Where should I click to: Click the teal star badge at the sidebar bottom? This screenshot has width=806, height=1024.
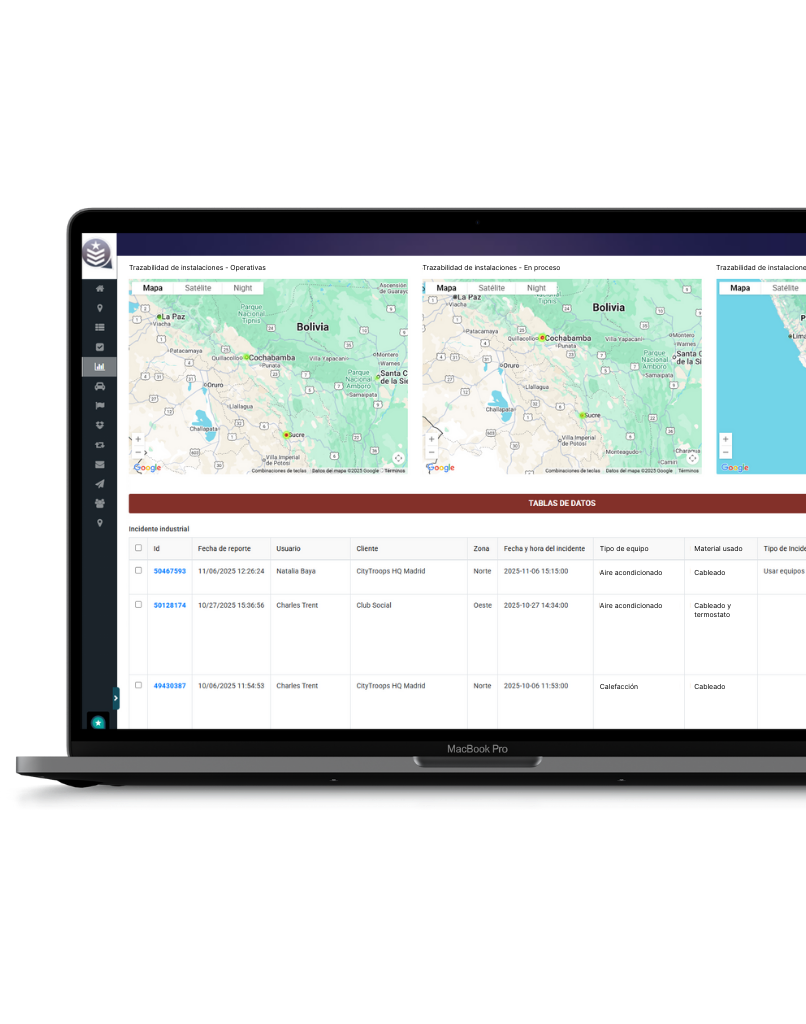[x=98, y=722]
